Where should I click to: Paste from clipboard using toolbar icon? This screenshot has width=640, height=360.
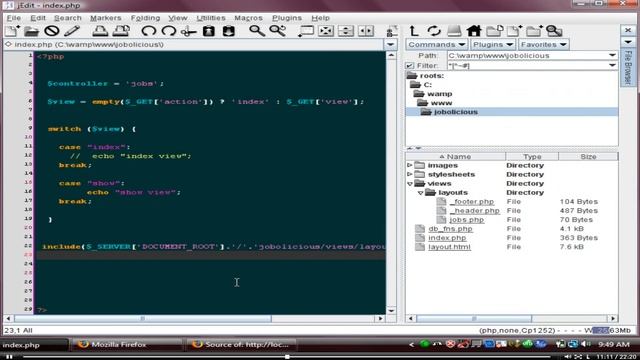tap(229, 31)
